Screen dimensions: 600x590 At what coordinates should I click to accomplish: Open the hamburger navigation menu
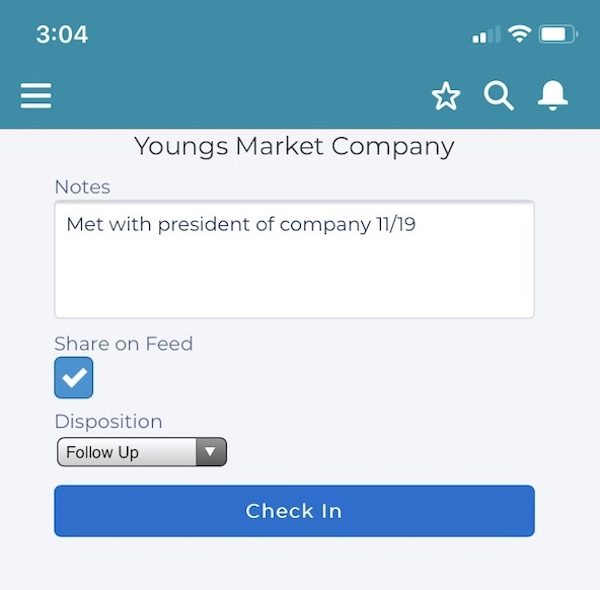(36, 96)
